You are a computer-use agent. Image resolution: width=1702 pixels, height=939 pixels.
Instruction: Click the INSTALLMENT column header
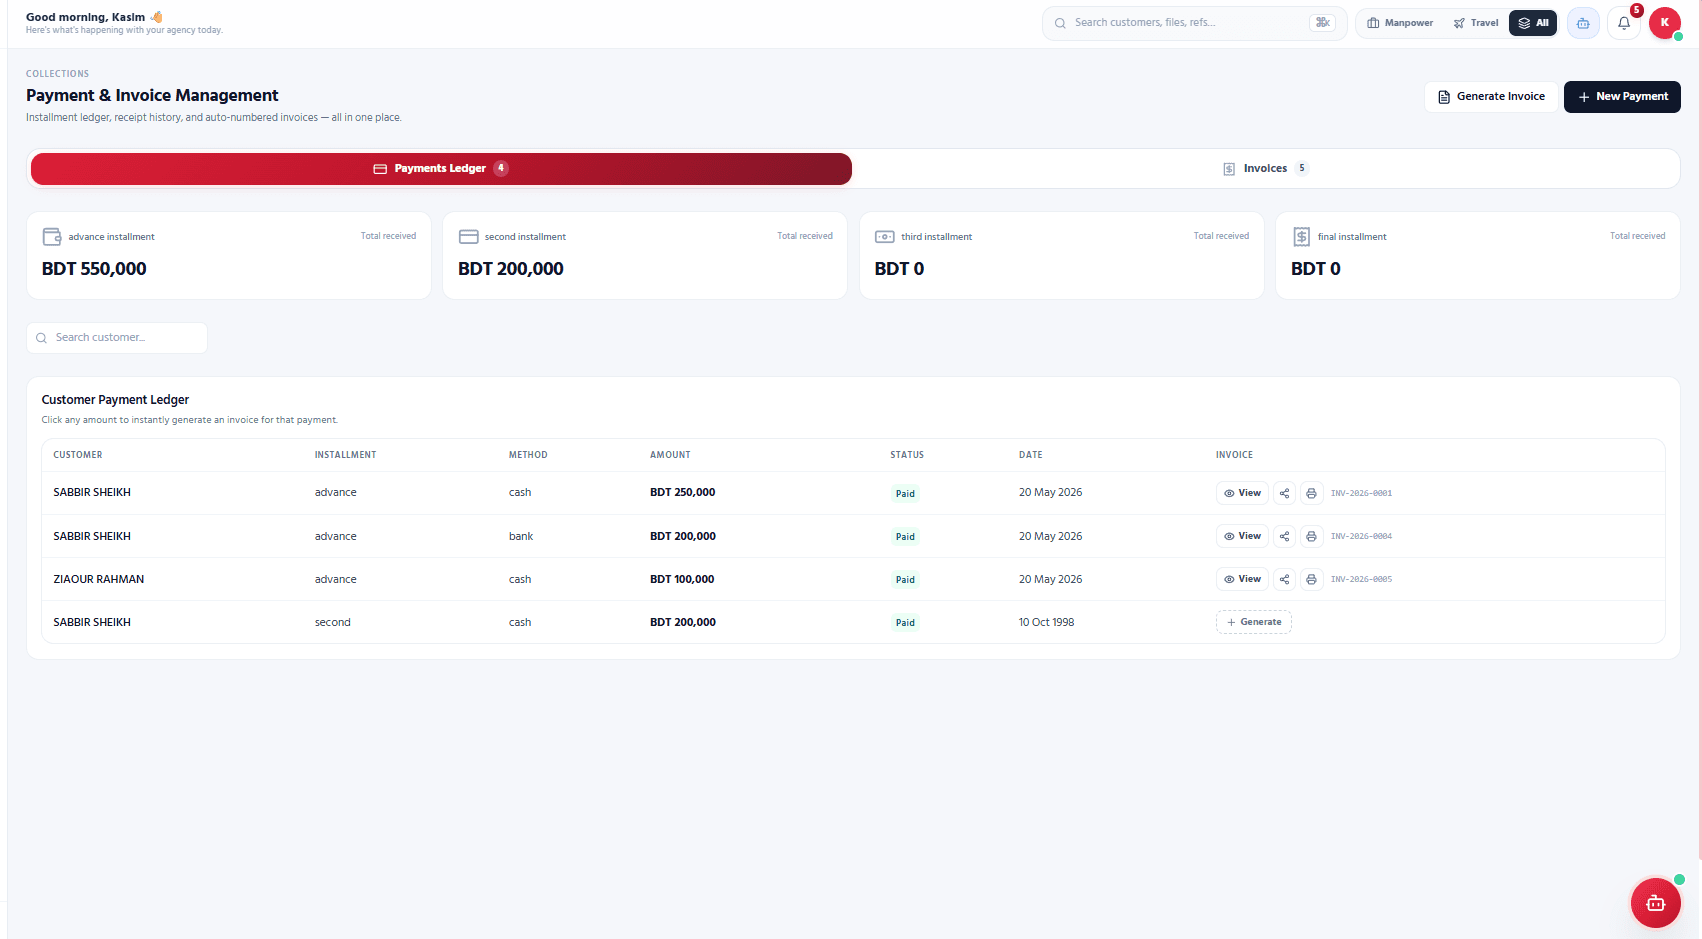(346, 455)
